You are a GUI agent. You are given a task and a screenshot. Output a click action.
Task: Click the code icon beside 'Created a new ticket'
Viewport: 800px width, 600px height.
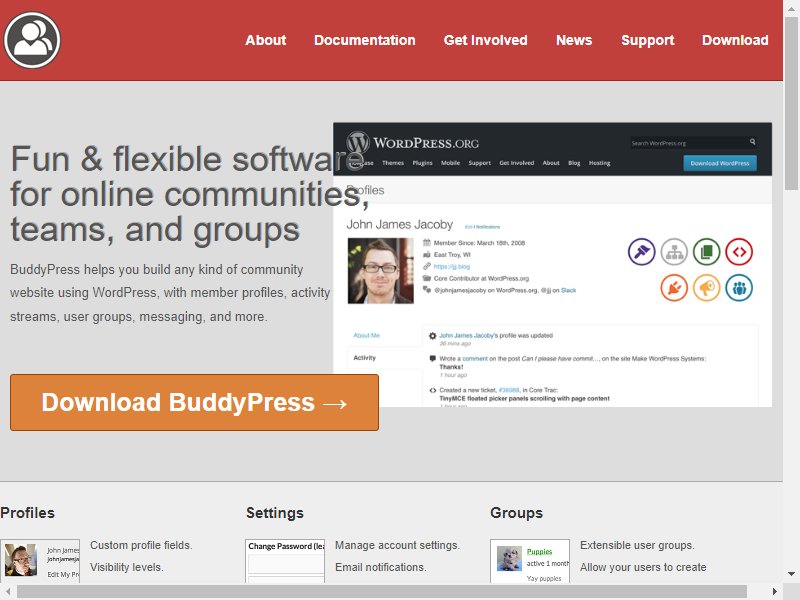click(x=433, y=390)
